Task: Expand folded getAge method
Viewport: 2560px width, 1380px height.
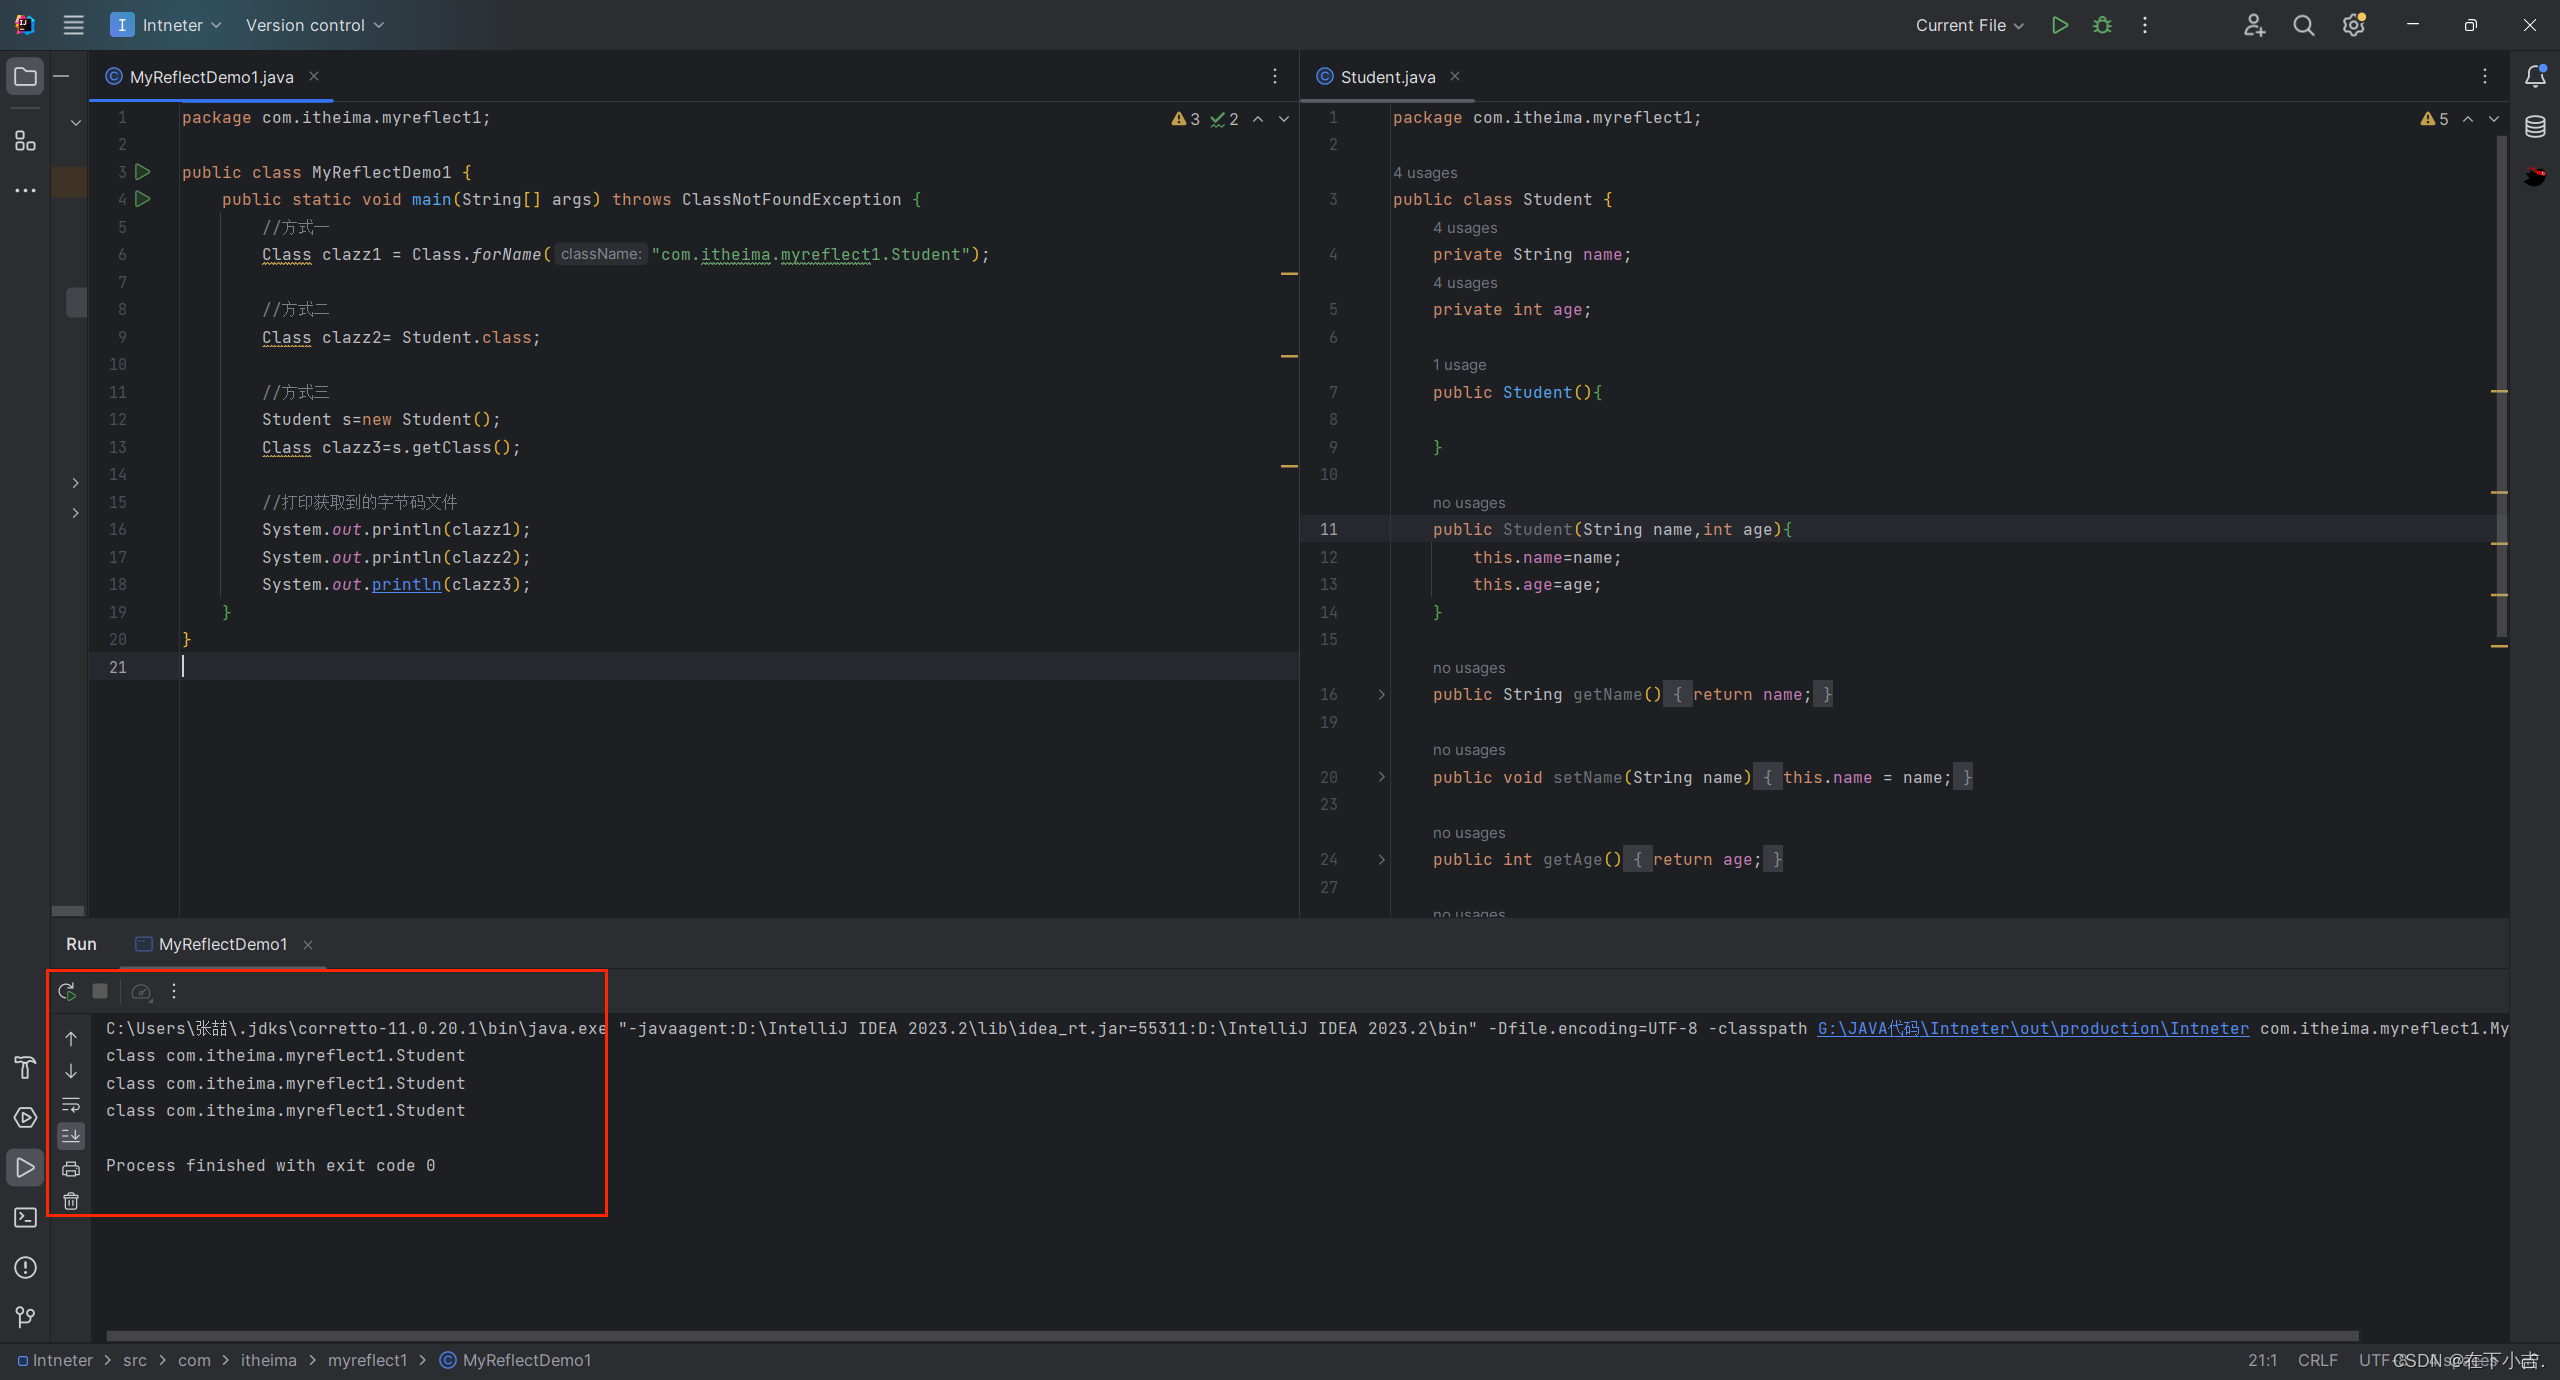Action: tap(1382, 859)
